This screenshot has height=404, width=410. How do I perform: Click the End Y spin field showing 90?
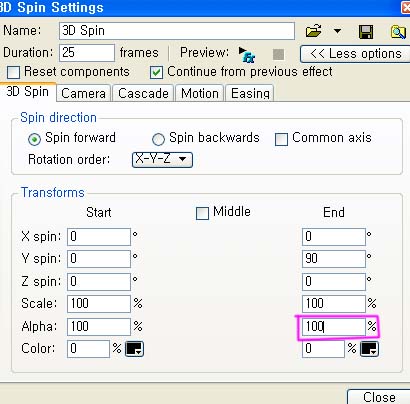point(334,259)
